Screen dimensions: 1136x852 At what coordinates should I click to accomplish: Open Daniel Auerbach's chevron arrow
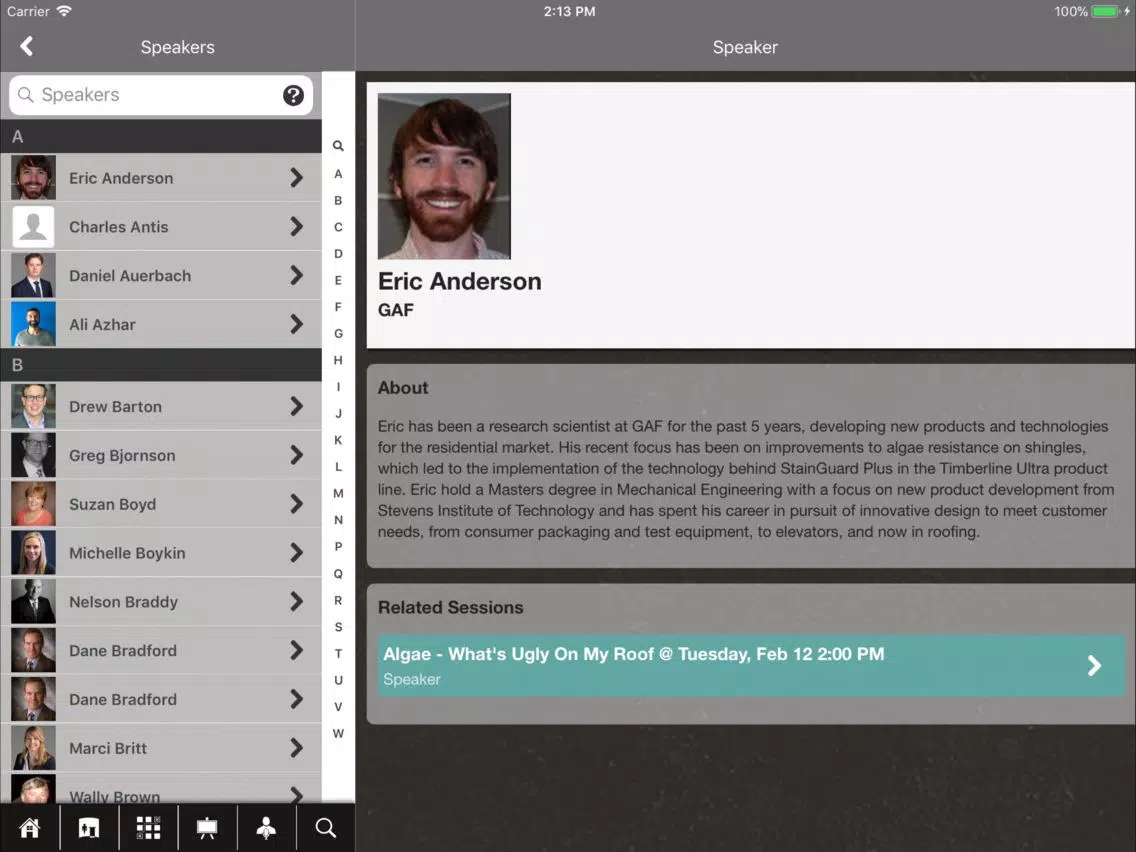tap(296, 275)
